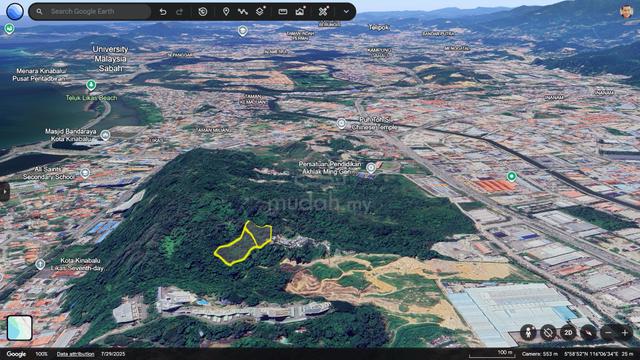The width and height of the screenshot is (640, 360).
Task: Zoom in with plus button
Action: pyautogui.click(x=624, y=333)
